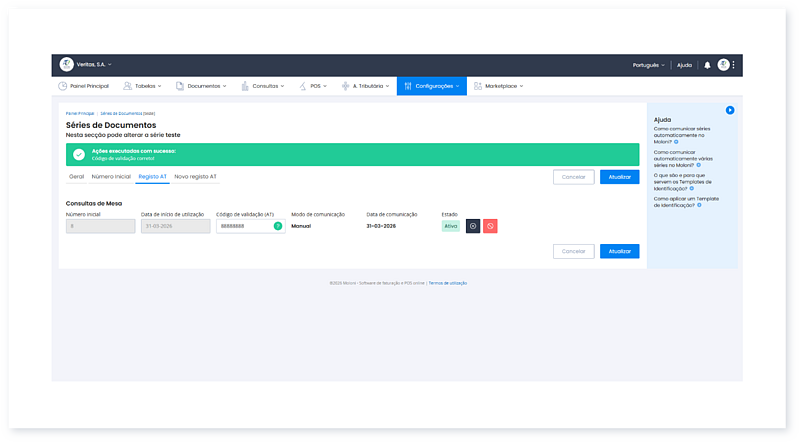Click the bottom Atualizar button
This screenshot has height=442, width=800.
[x=619, y=251]
